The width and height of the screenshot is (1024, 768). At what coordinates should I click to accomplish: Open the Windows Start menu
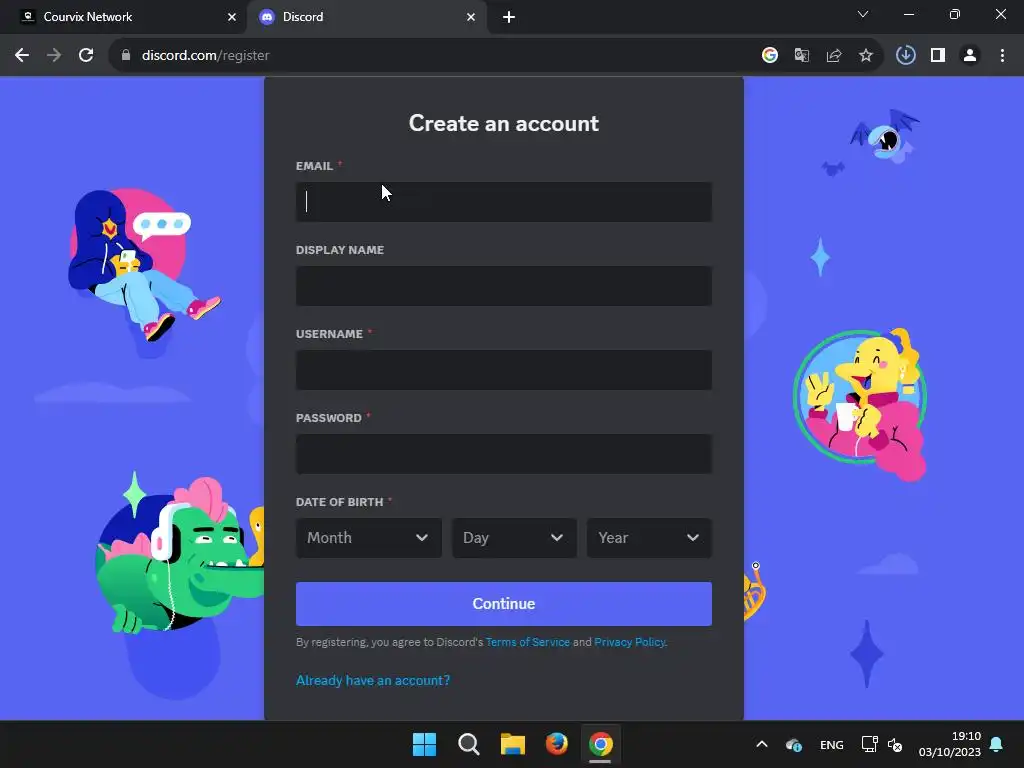[x=424, y=744]
